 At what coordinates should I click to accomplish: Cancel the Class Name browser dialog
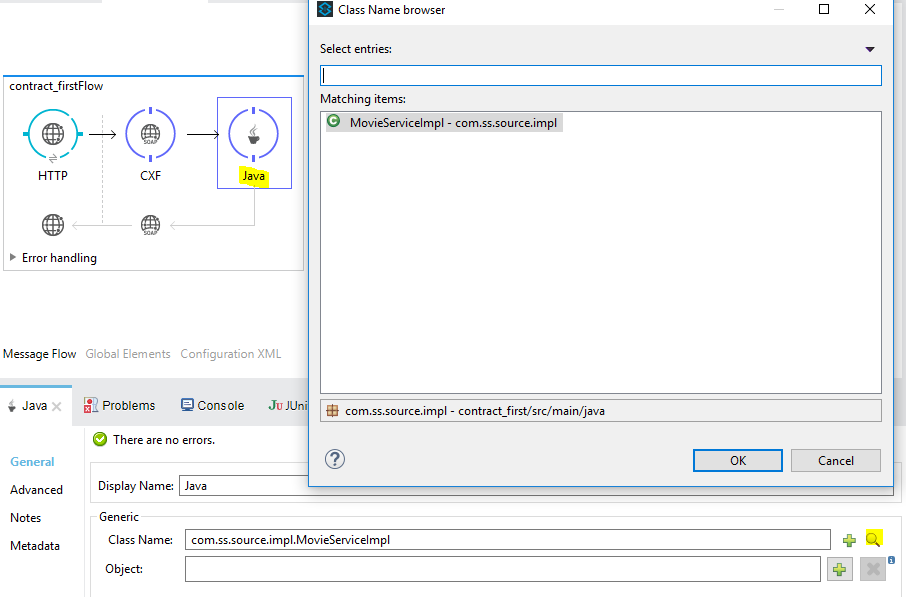click(x=836, y=461)
